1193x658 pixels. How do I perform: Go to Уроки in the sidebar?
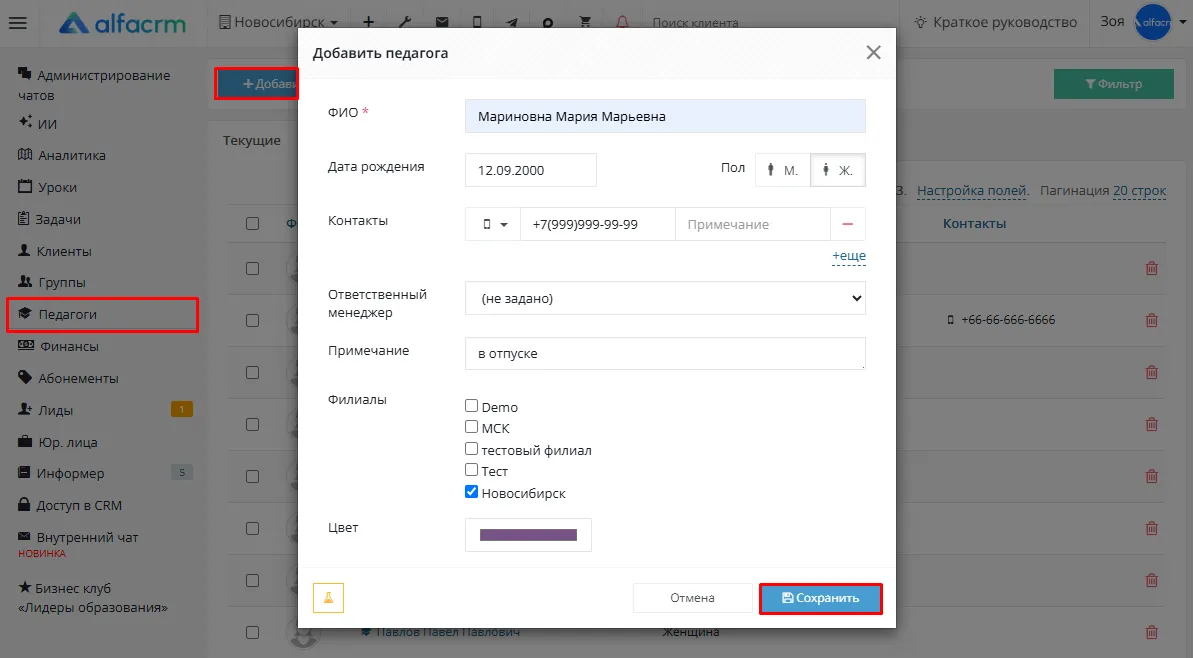click(x=47, y=187)
